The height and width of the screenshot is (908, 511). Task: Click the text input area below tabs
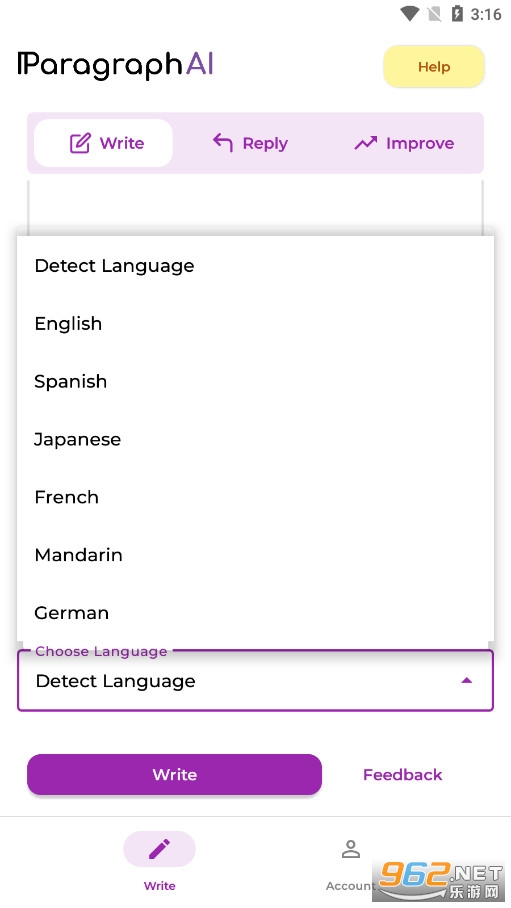pos(256,207)
